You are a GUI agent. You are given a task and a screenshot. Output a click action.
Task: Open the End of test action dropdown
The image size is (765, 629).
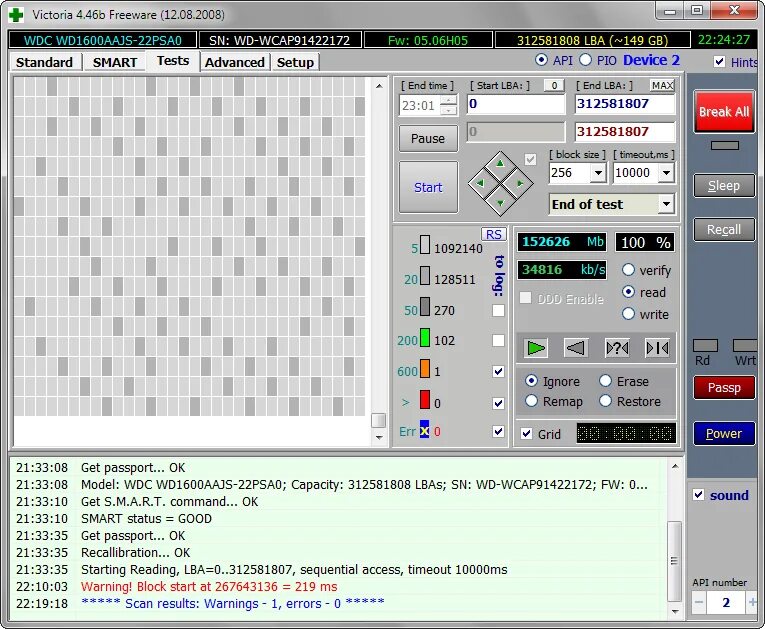[666, 204]
